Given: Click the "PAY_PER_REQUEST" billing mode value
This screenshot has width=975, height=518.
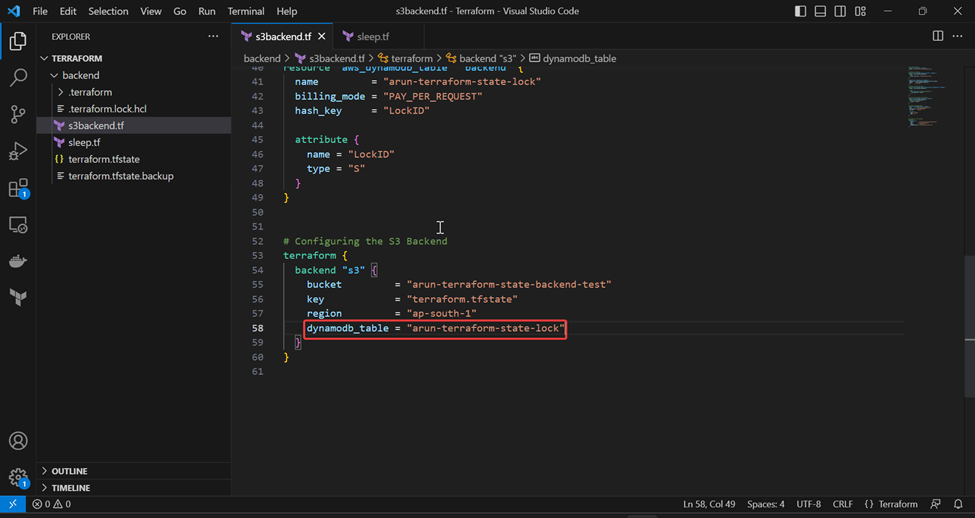Looking at the screenshot, I should point(433,96).
